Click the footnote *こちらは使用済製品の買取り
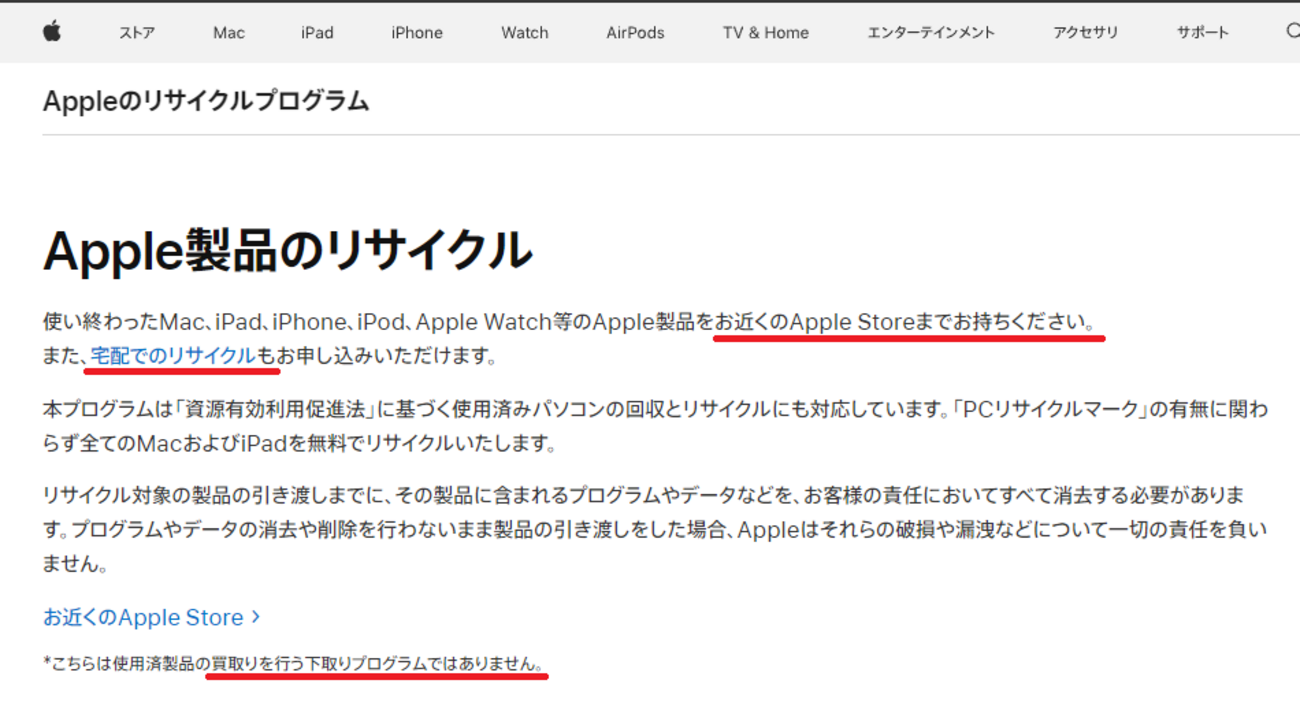The height and width of the screenshot is (717, 1300). point(294,664)
